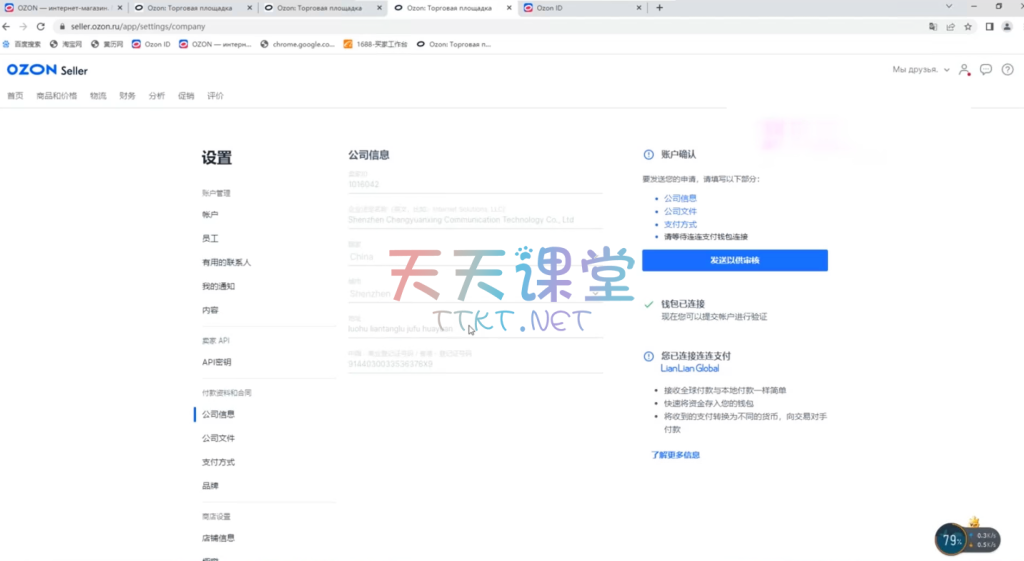Viewport: 1024px width, 561px height.
Task: Open the China country dropdown field
Action: [x=475, y=257]
